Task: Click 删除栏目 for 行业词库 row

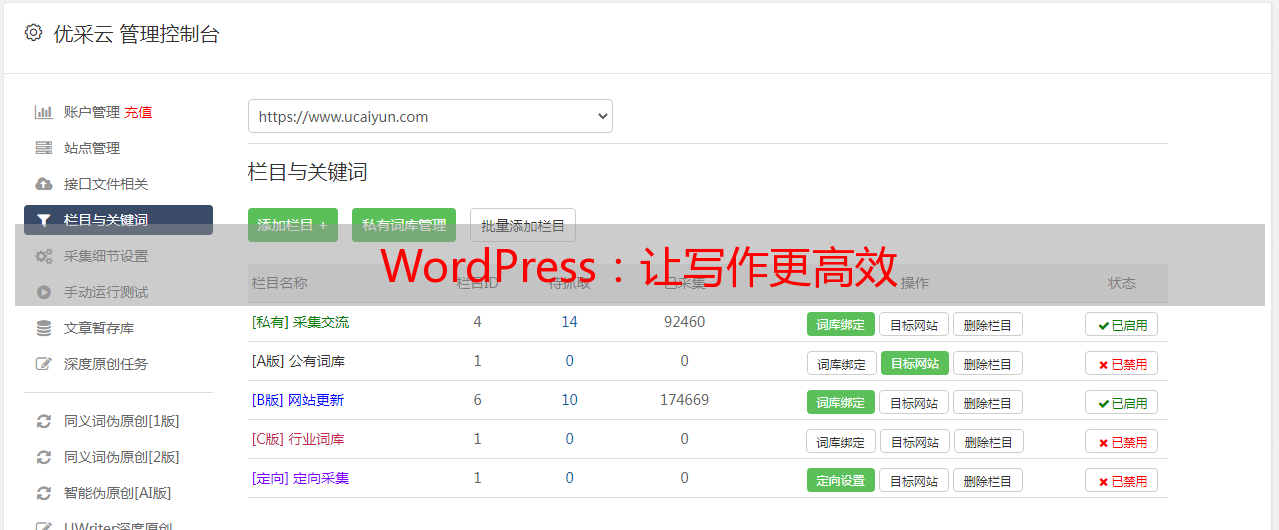Action: [x=989, y=441]
